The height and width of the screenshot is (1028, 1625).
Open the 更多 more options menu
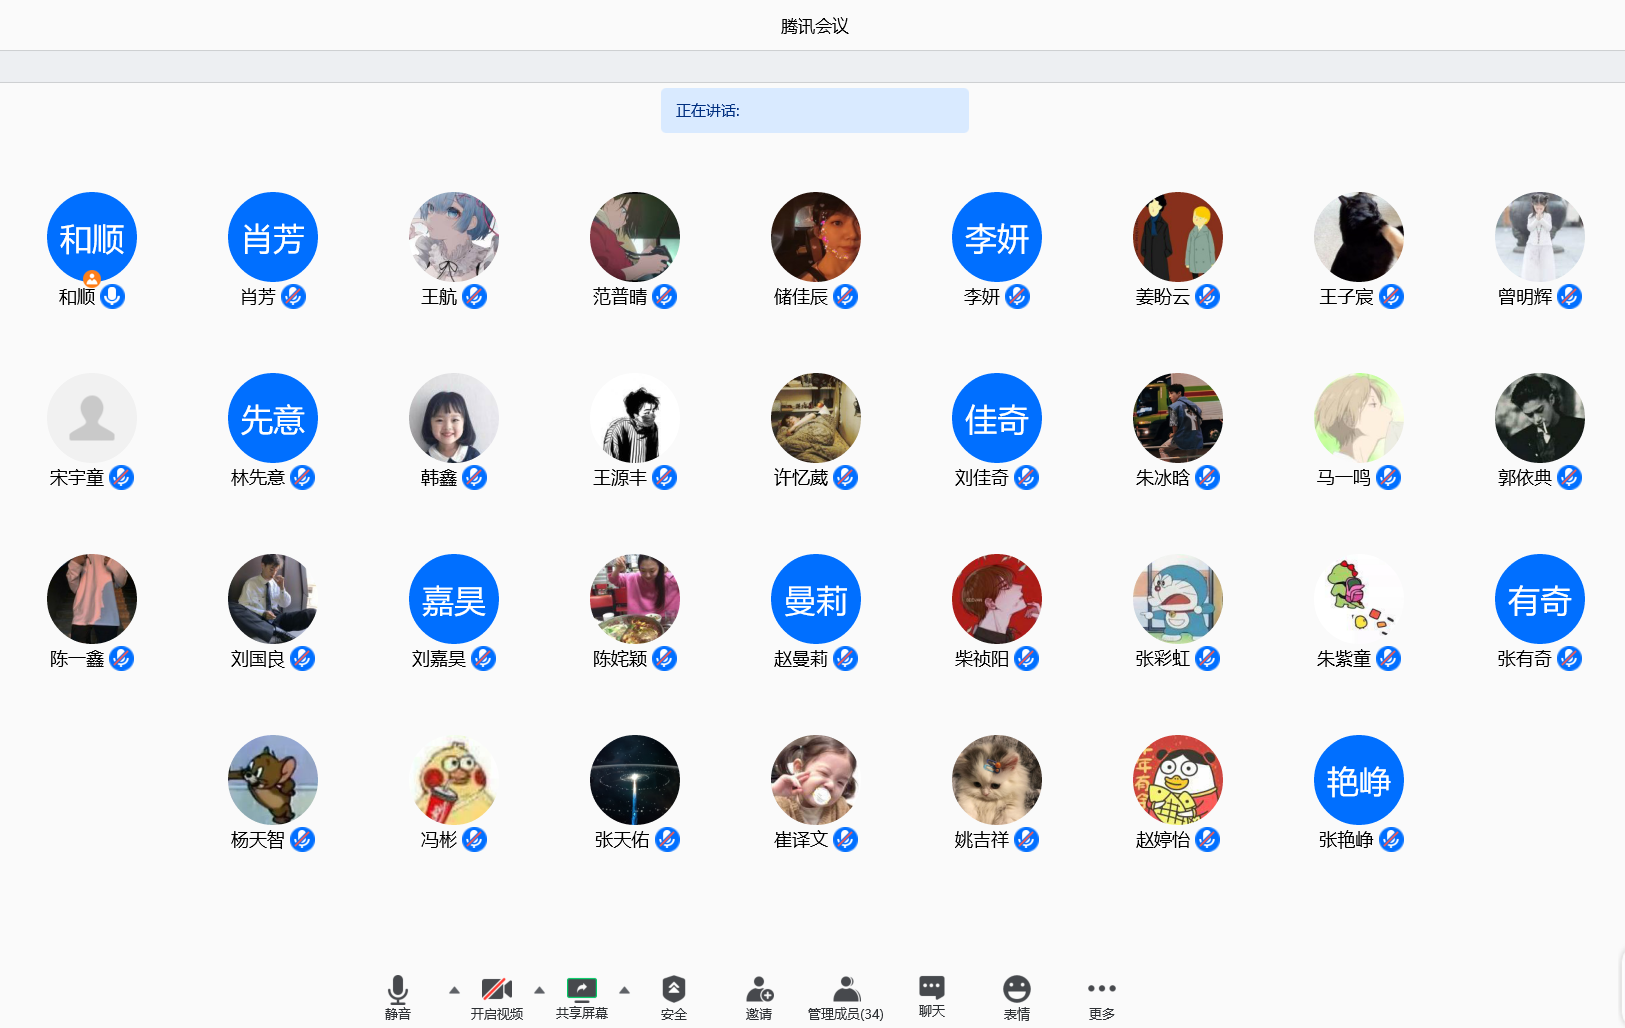coord(1101,990)
